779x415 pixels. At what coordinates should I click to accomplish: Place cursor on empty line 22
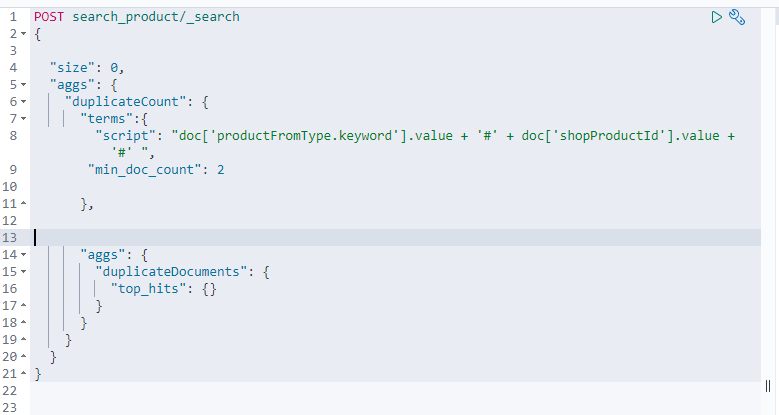[395, 391]
